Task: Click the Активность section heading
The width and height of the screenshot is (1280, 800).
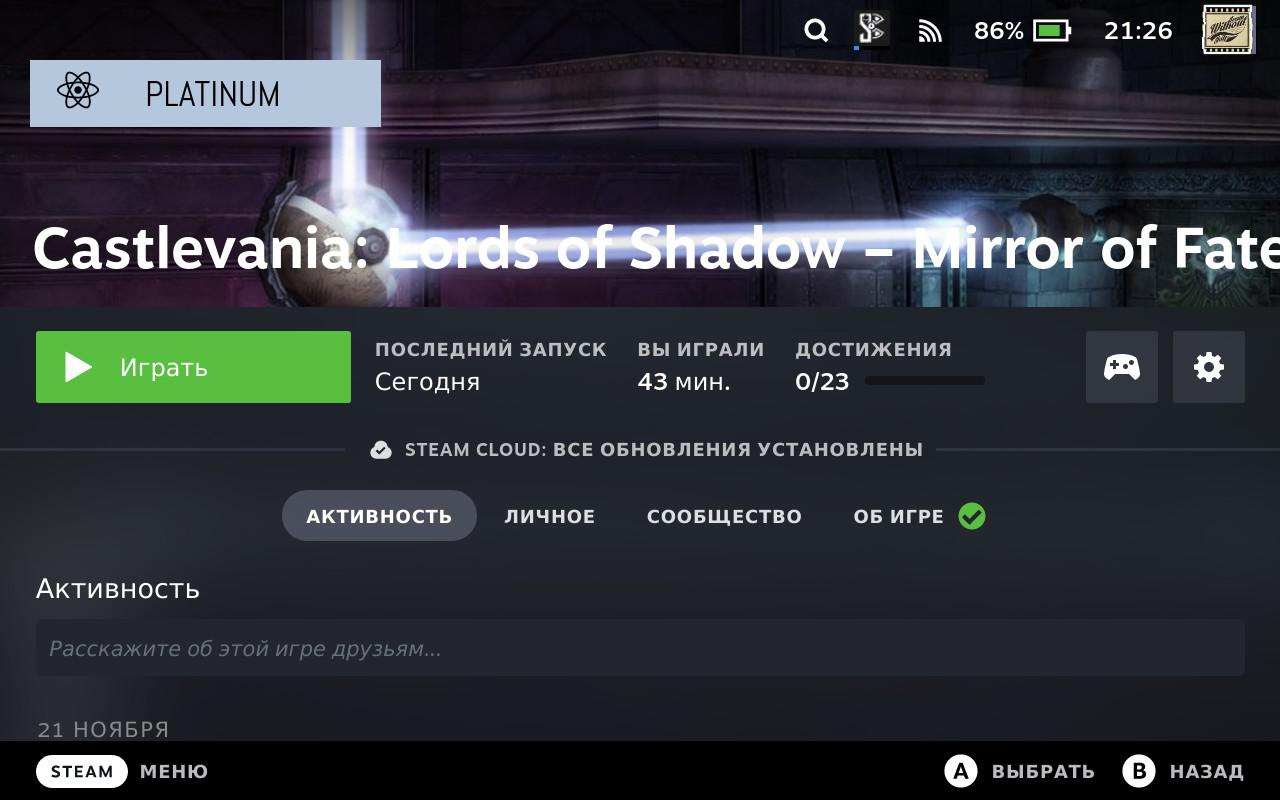Action: point(118,589)
